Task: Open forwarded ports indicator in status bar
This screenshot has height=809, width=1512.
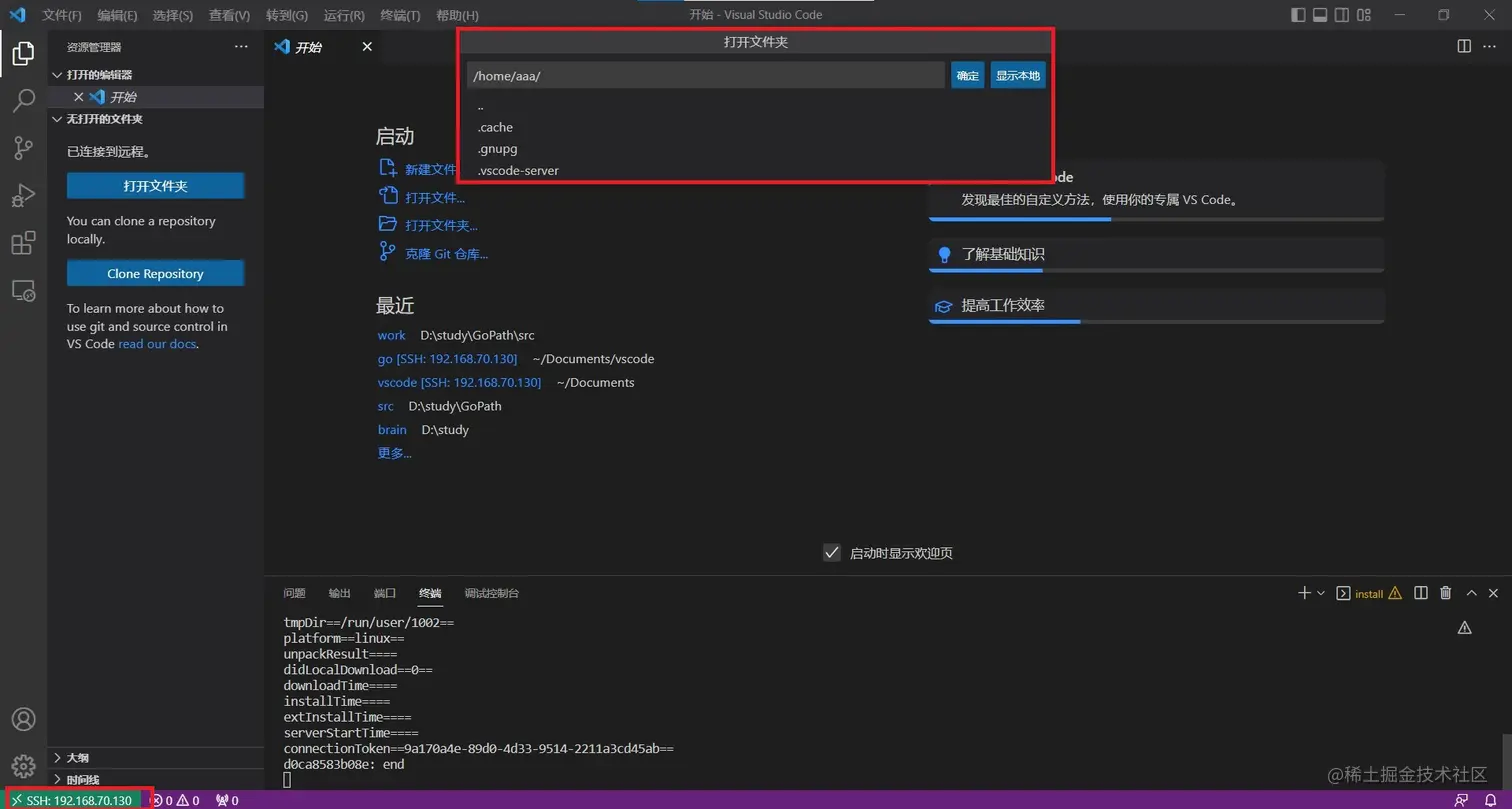Action: 227,800
